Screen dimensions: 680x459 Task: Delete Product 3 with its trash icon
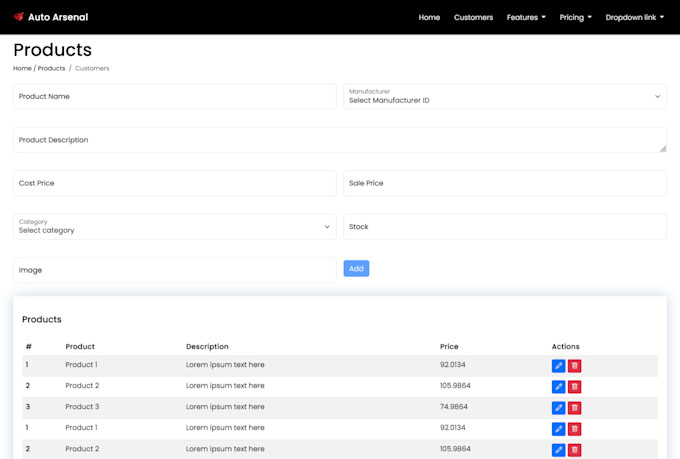pos(575,408)
